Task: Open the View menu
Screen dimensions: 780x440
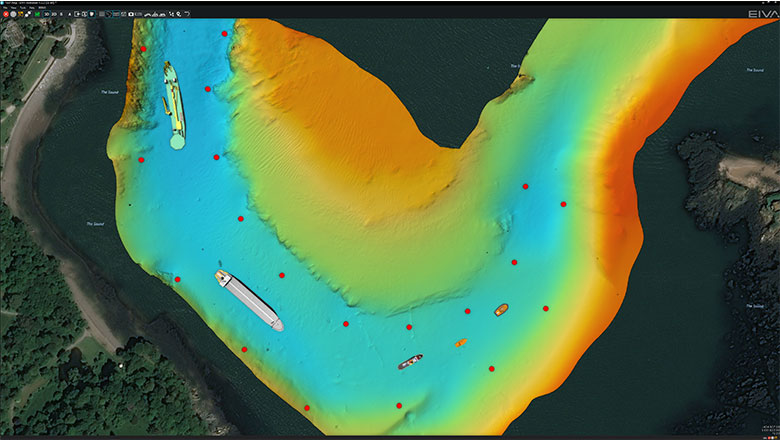Action: pos(14,7)
